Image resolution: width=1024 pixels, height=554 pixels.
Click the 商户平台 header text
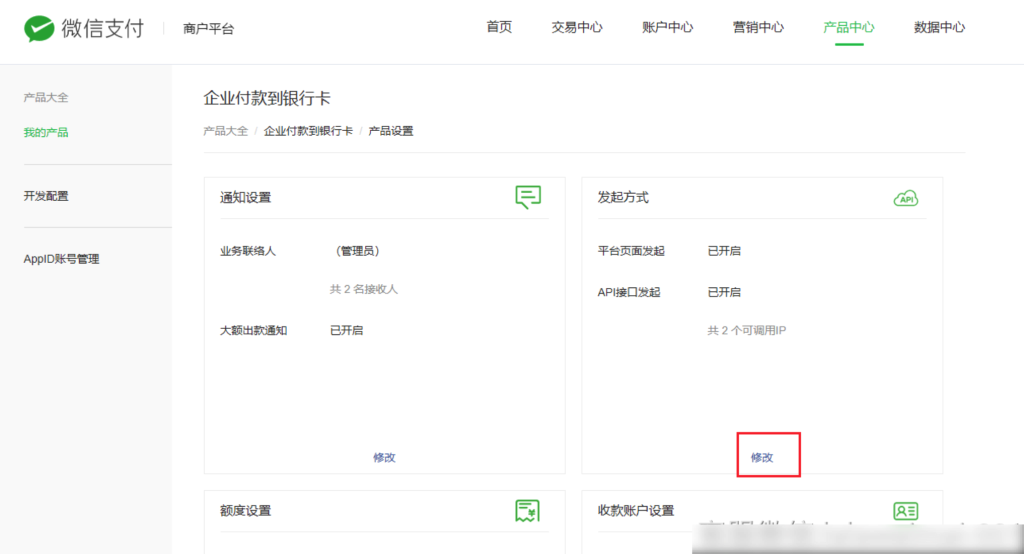click(x=208, y=29)
